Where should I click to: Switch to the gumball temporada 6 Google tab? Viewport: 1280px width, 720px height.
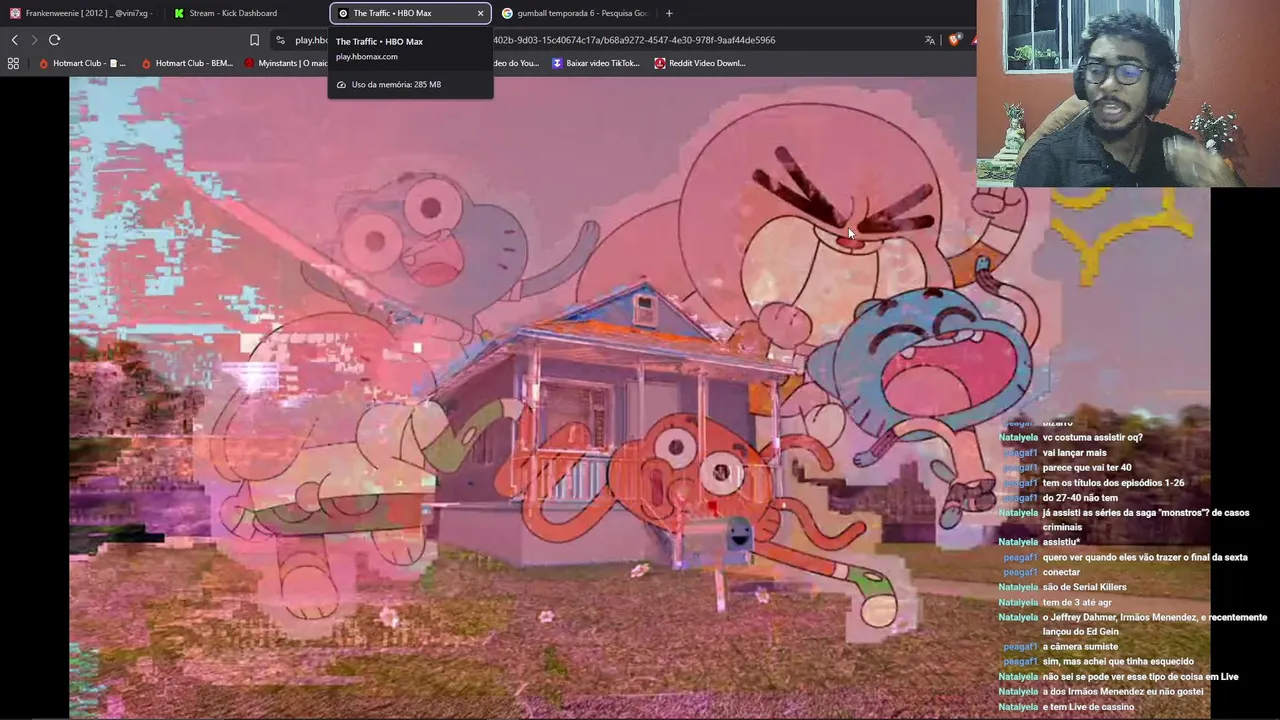[x=574, y=13]
